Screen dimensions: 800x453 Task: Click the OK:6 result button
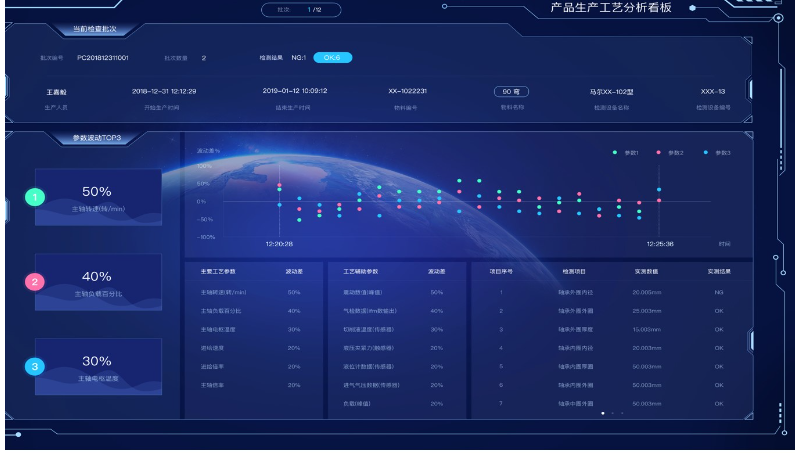(332, 58)
